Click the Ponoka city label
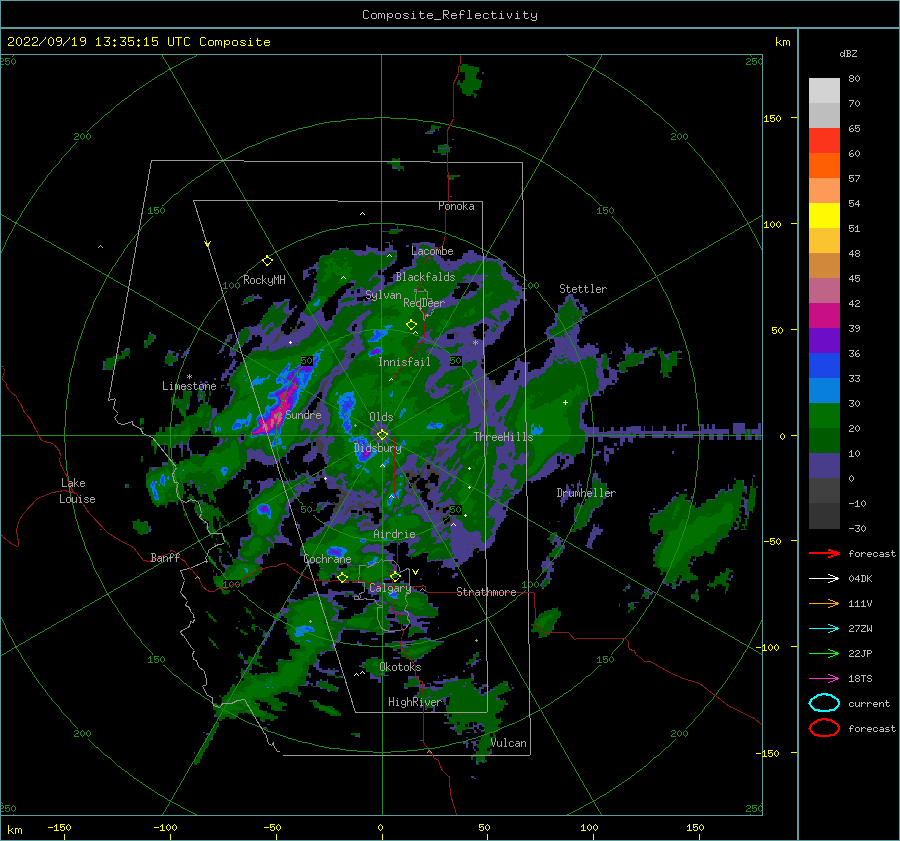Viewport: 900px width, 841px height. pyautogui.click(x=456, y=206)
